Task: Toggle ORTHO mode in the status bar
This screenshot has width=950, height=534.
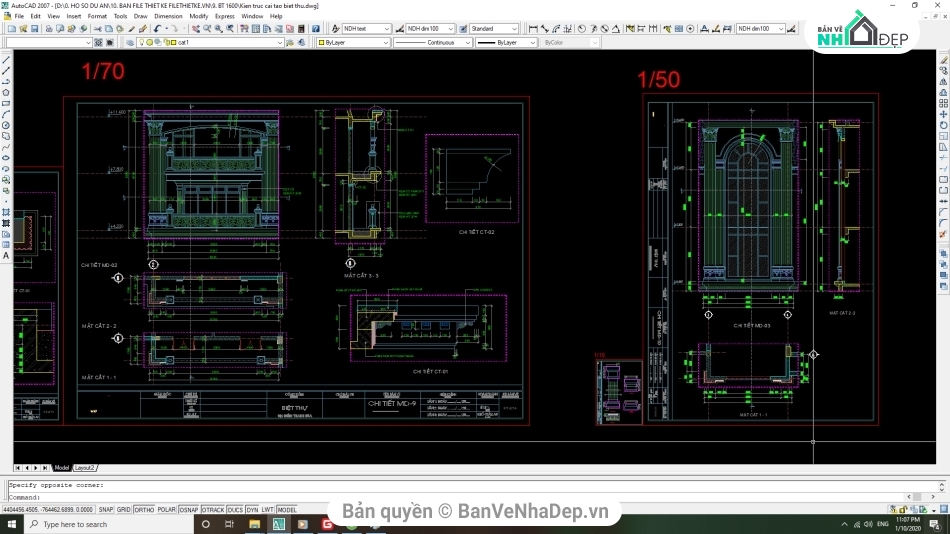Action: 143,509
